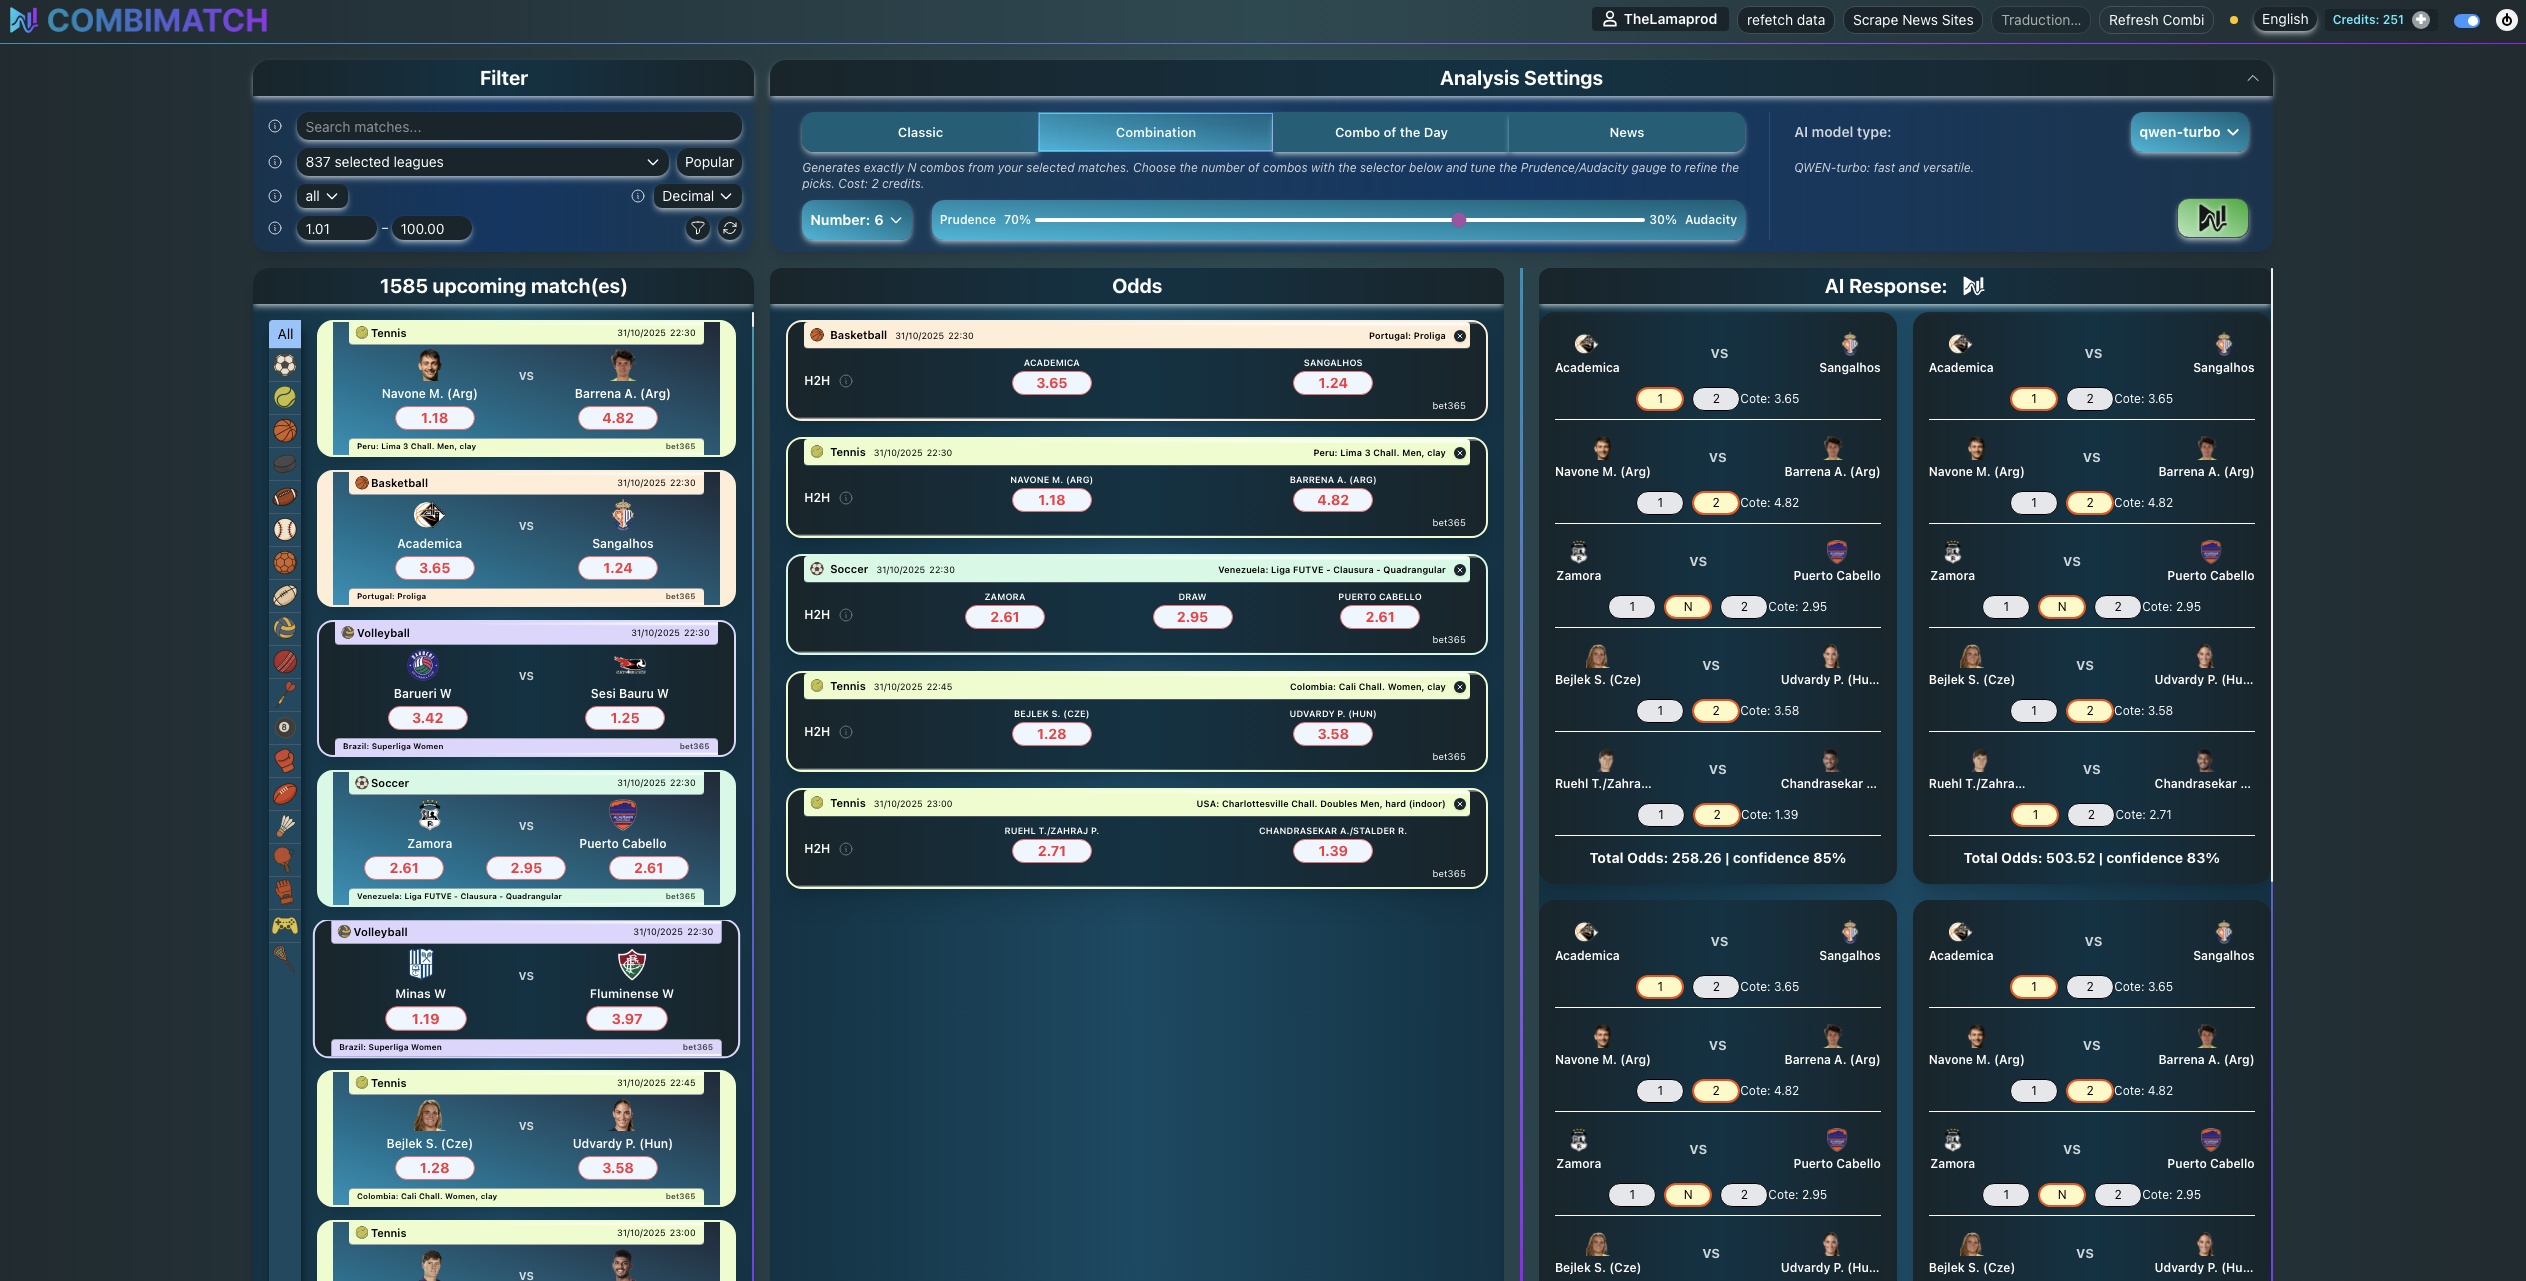The height and width of the screenshot is (1281, 2526).
Task: Open the qwen-turbo model dropdown
Action: click(2188, 132)
